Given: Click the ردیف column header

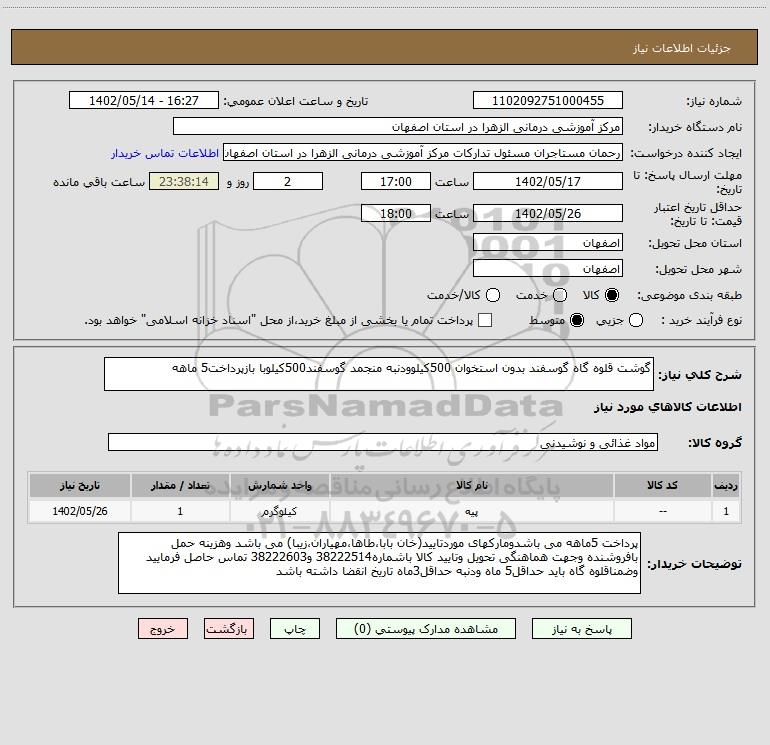Looking at the screenshot, I should [726, 485].
